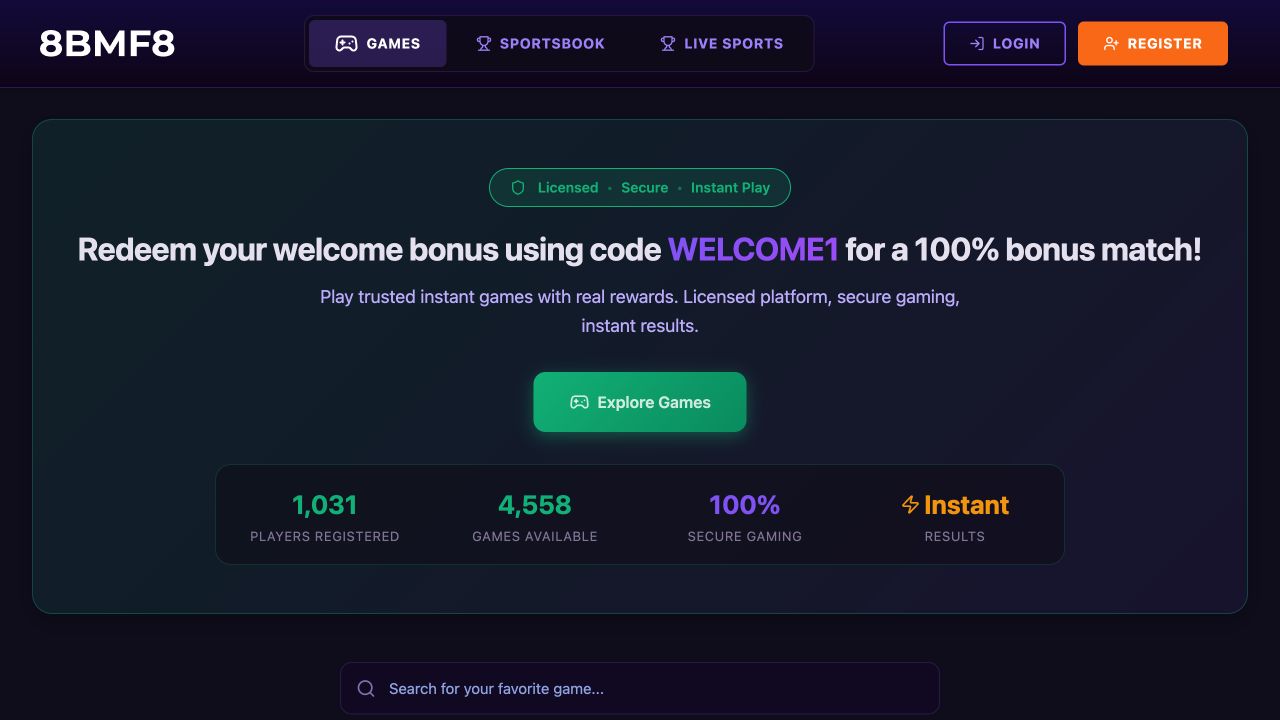
Task: Go to the Live Sports tab
Action: 721,44
